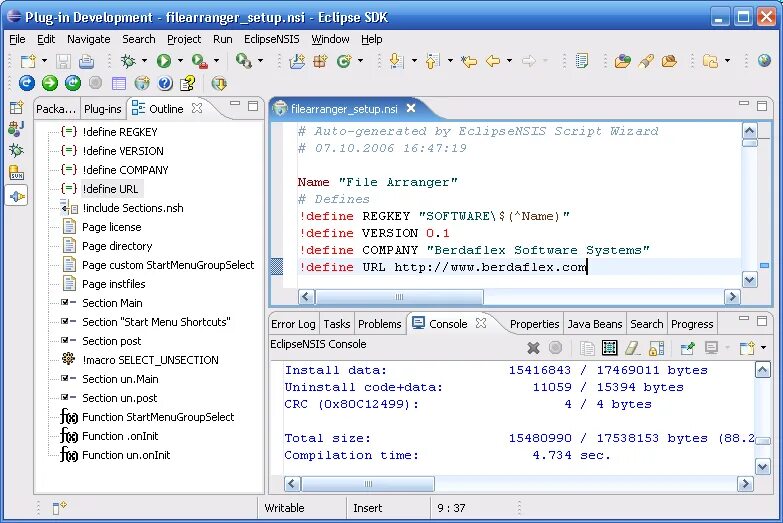This screenshot has width=783, height=523.
Task: Select 'Function .onInit' in Outline
Action: [120, 436]
